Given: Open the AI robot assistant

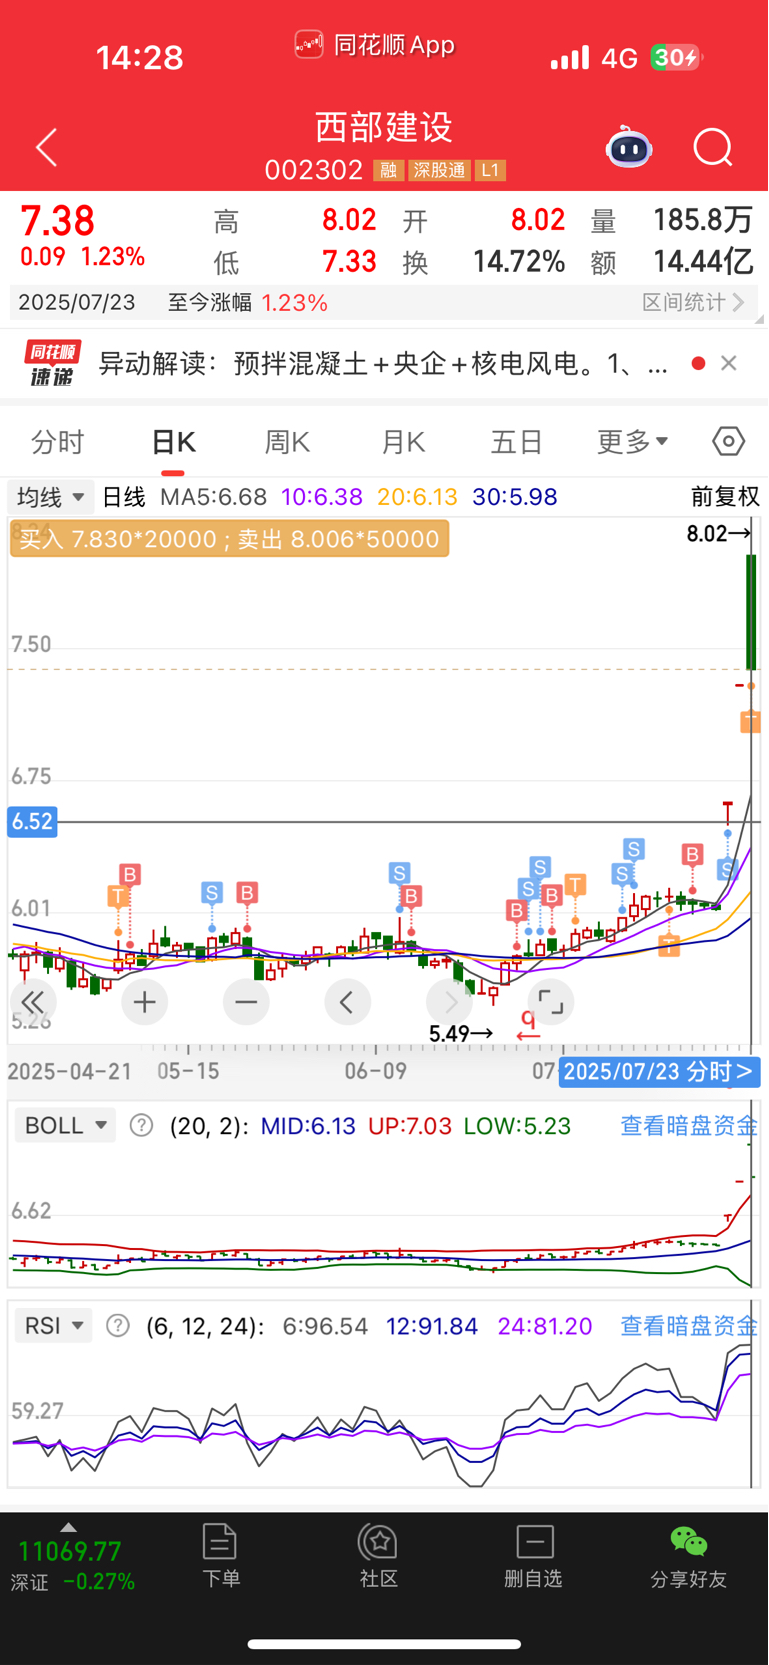Looking at the screenshot, I should 629,148.
